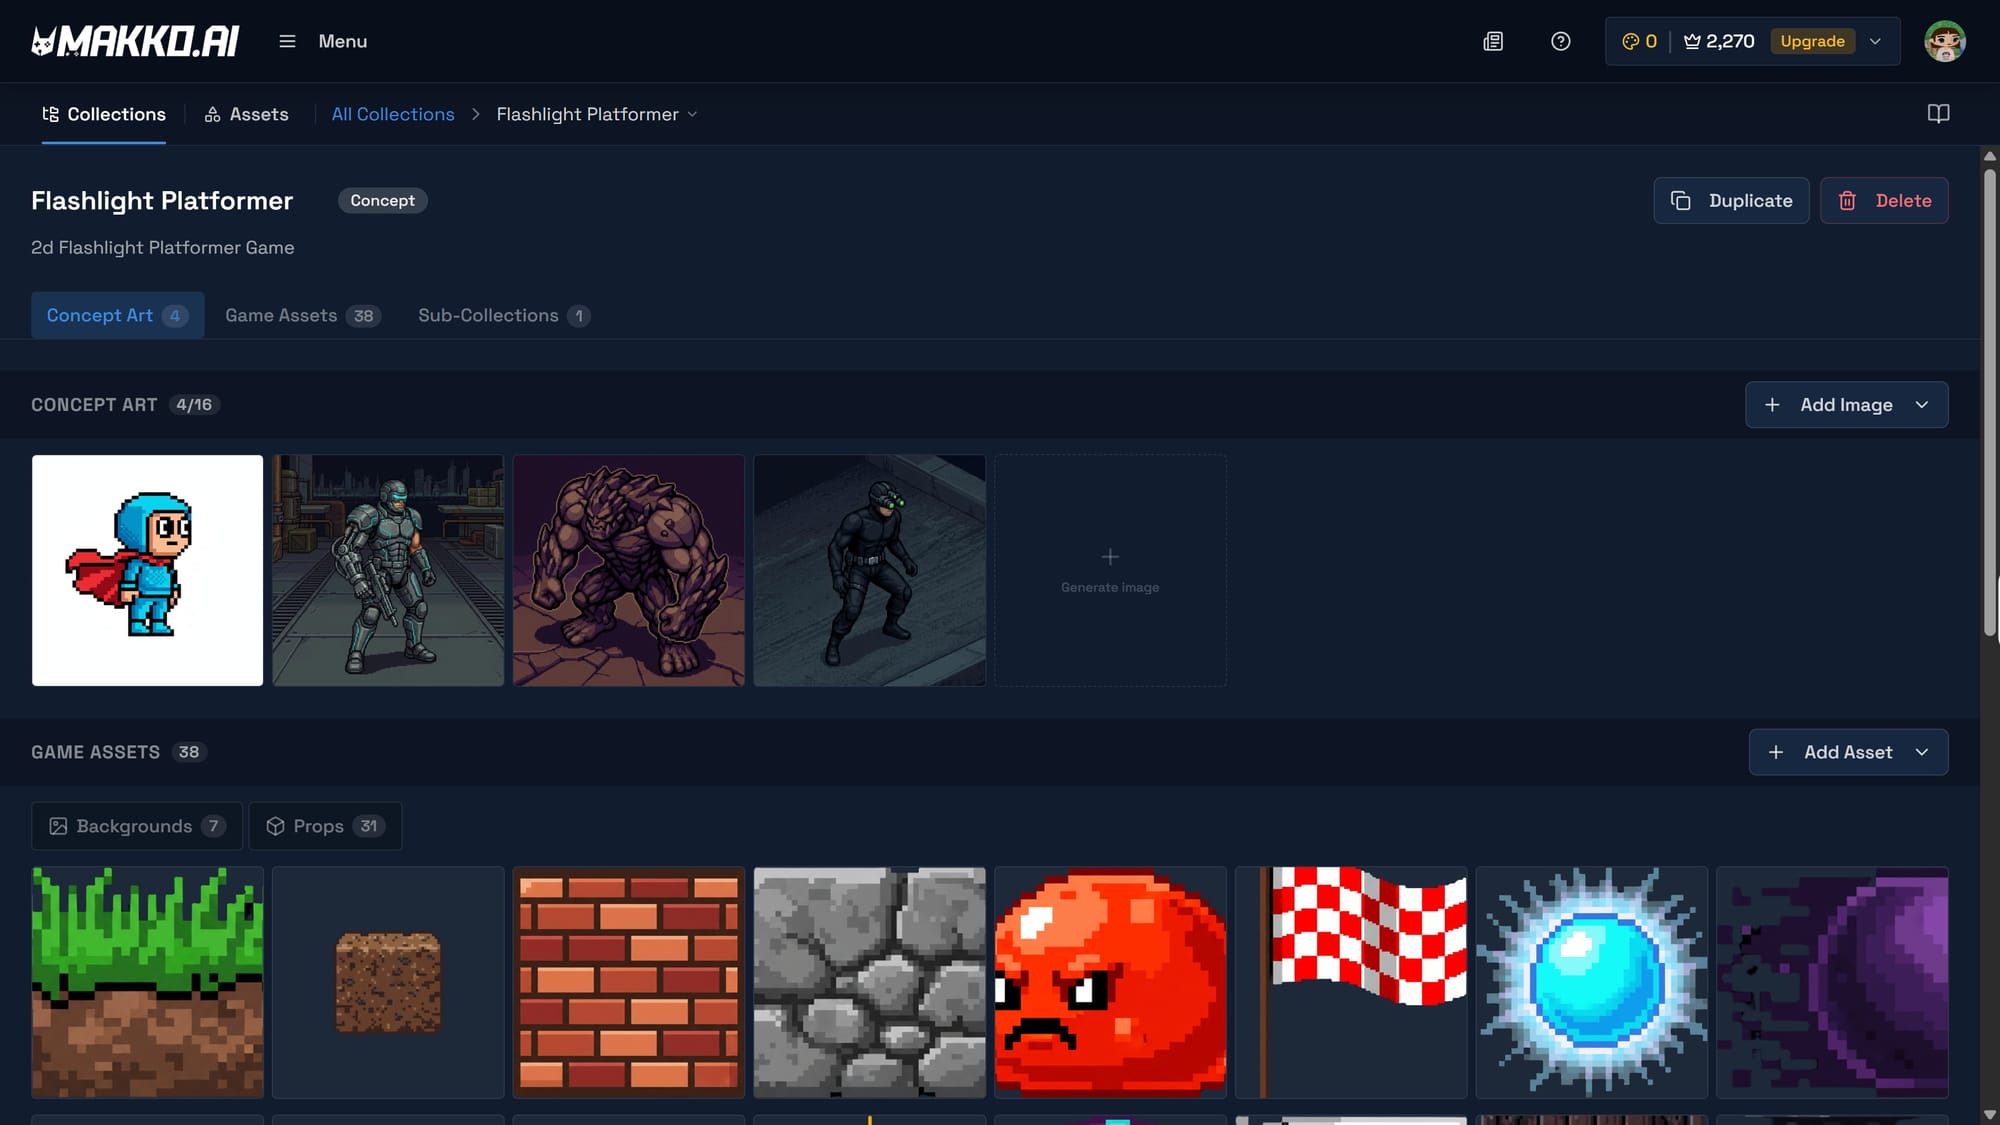Switch to the Game Assets tab

point(301,315)
